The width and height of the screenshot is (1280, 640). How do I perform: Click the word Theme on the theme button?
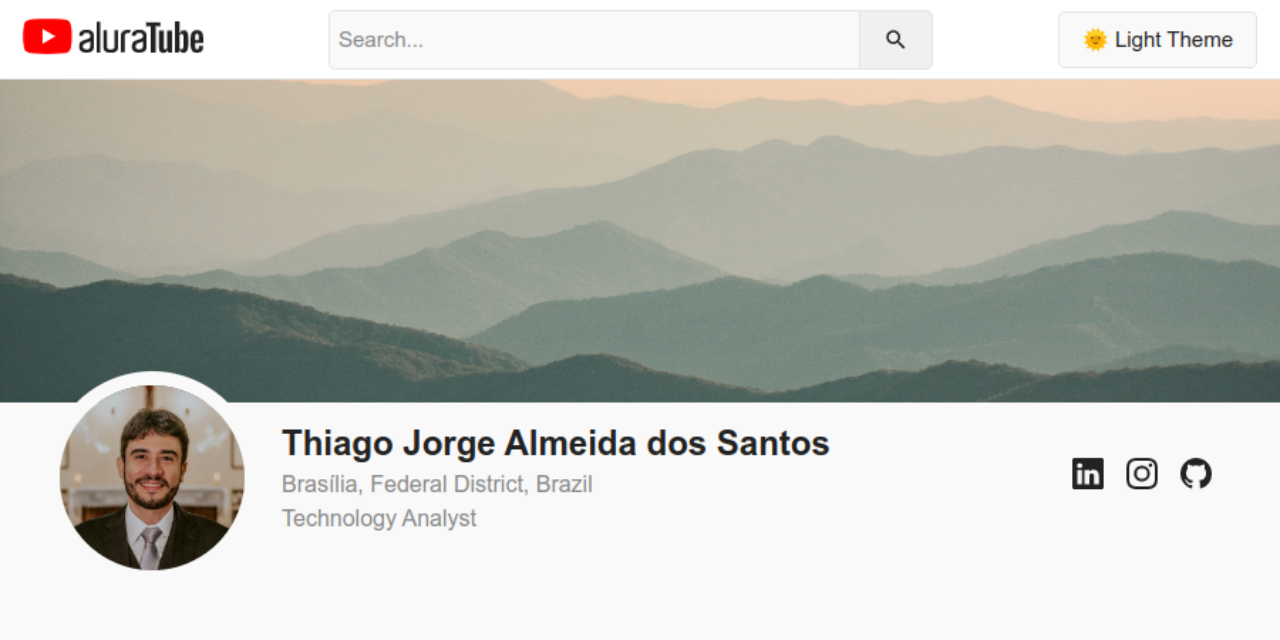click(x=1200, y=40)
